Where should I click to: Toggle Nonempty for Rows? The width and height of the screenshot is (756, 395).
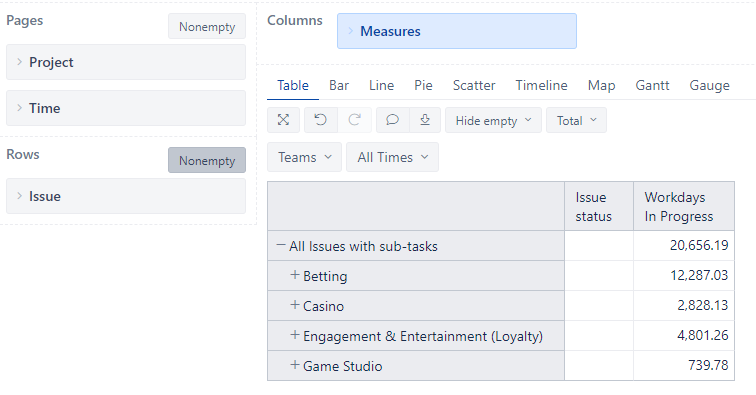(207, 161)
